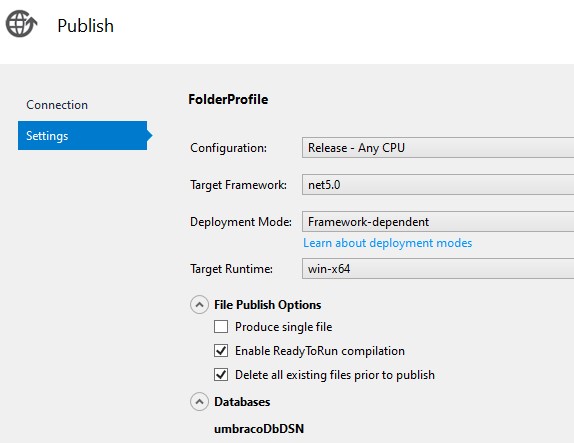
Task: Select the umbracoDbDSN database entry
Action: (259, 429)
